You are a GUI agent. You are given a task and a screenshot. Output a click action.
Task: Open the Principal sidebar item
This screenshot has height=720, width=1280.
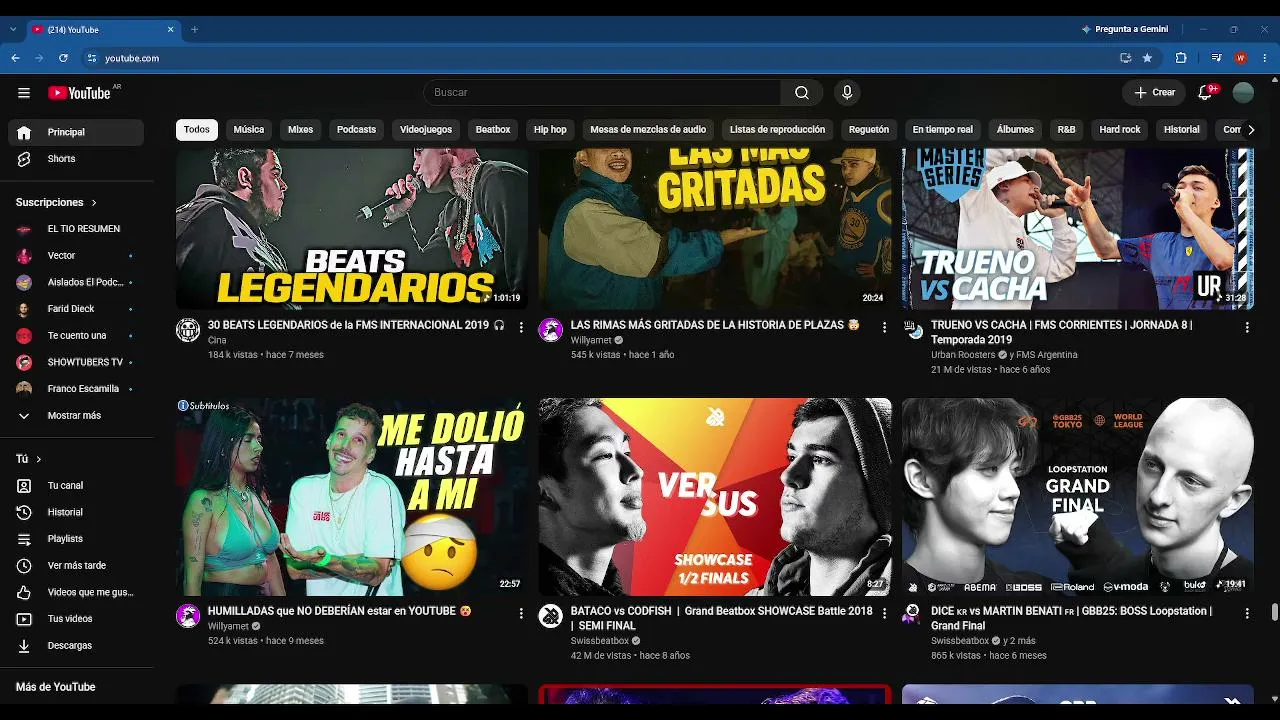point(76,132)
